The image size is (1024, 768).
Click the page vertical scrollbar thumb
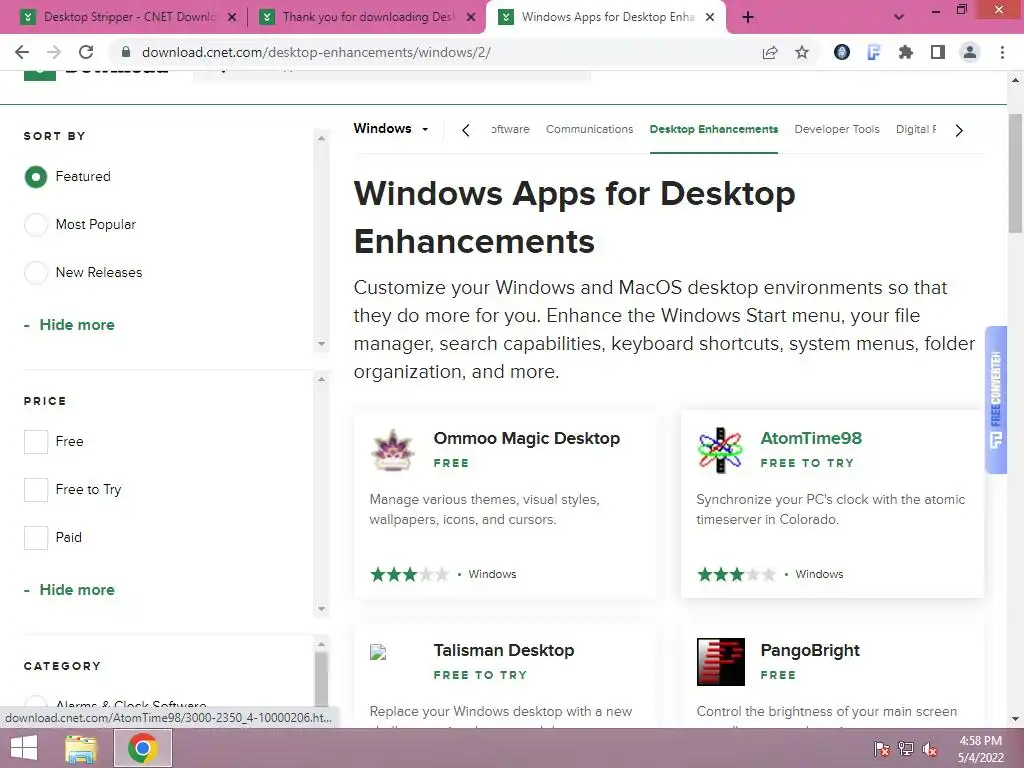point(1015,173)
